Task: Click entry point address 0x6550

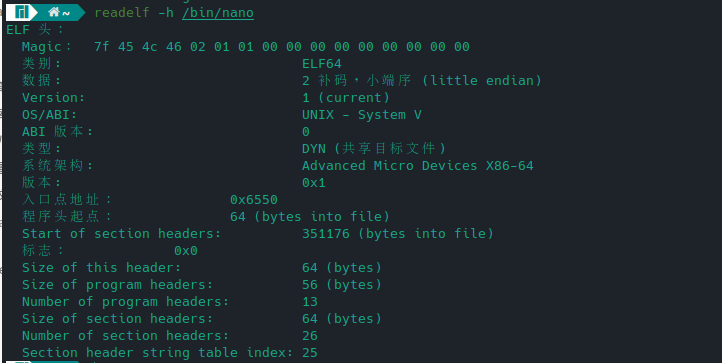Action: tap(254, 199)
